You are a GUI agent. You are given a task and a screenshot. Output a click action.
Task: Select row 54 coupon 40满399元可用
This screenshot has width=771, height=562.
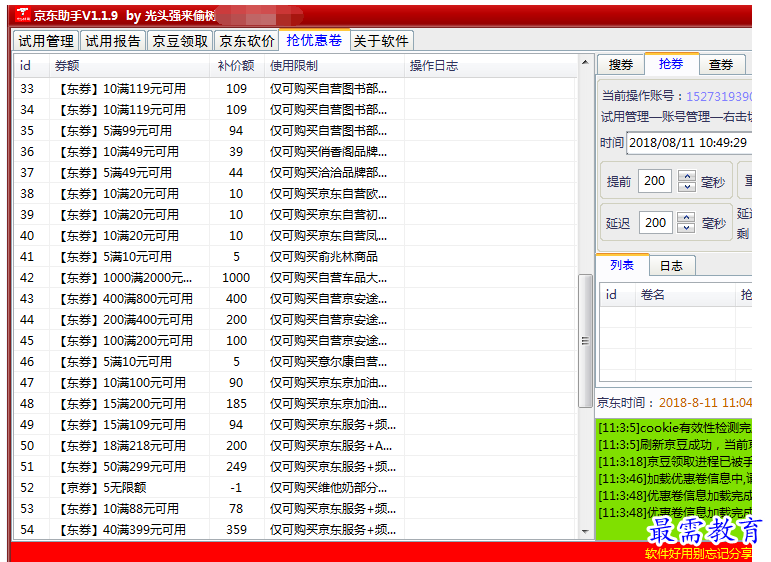point(295,530)
